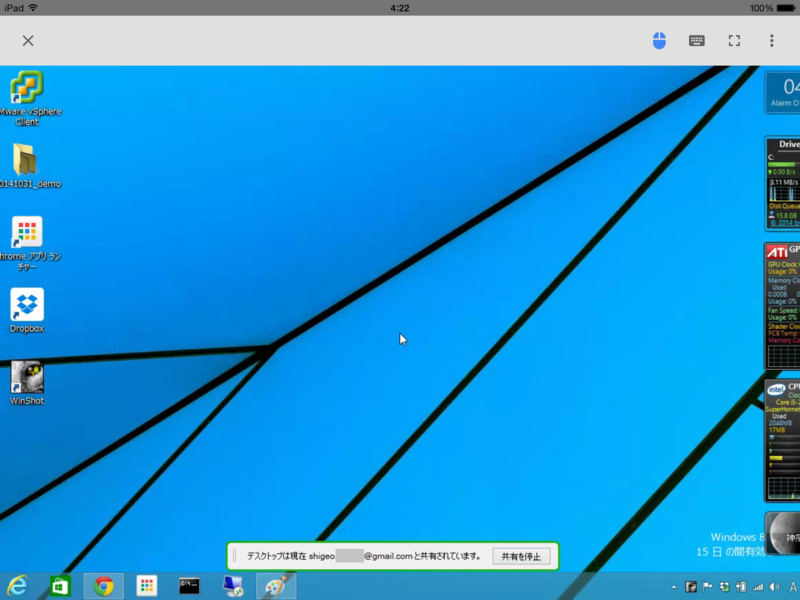Open network signal status in tray
Screen dimensions: 800x600
(x=758, y=587)
